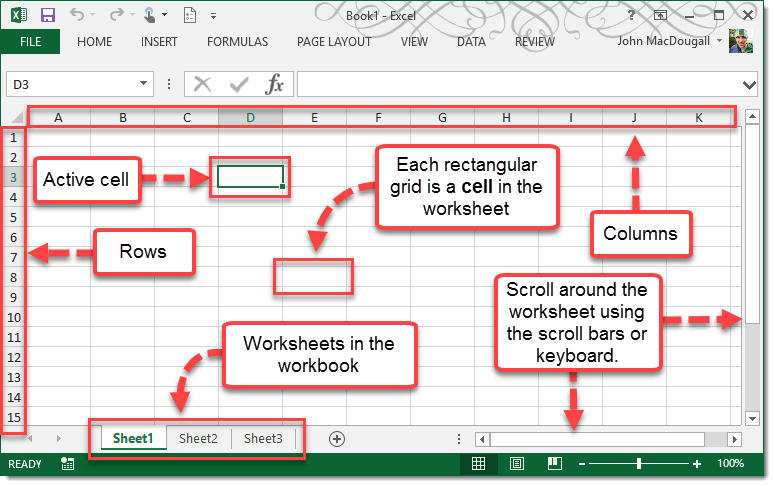Switch to Page Layout view icon
774x486 pixels.
coord(517,463)
